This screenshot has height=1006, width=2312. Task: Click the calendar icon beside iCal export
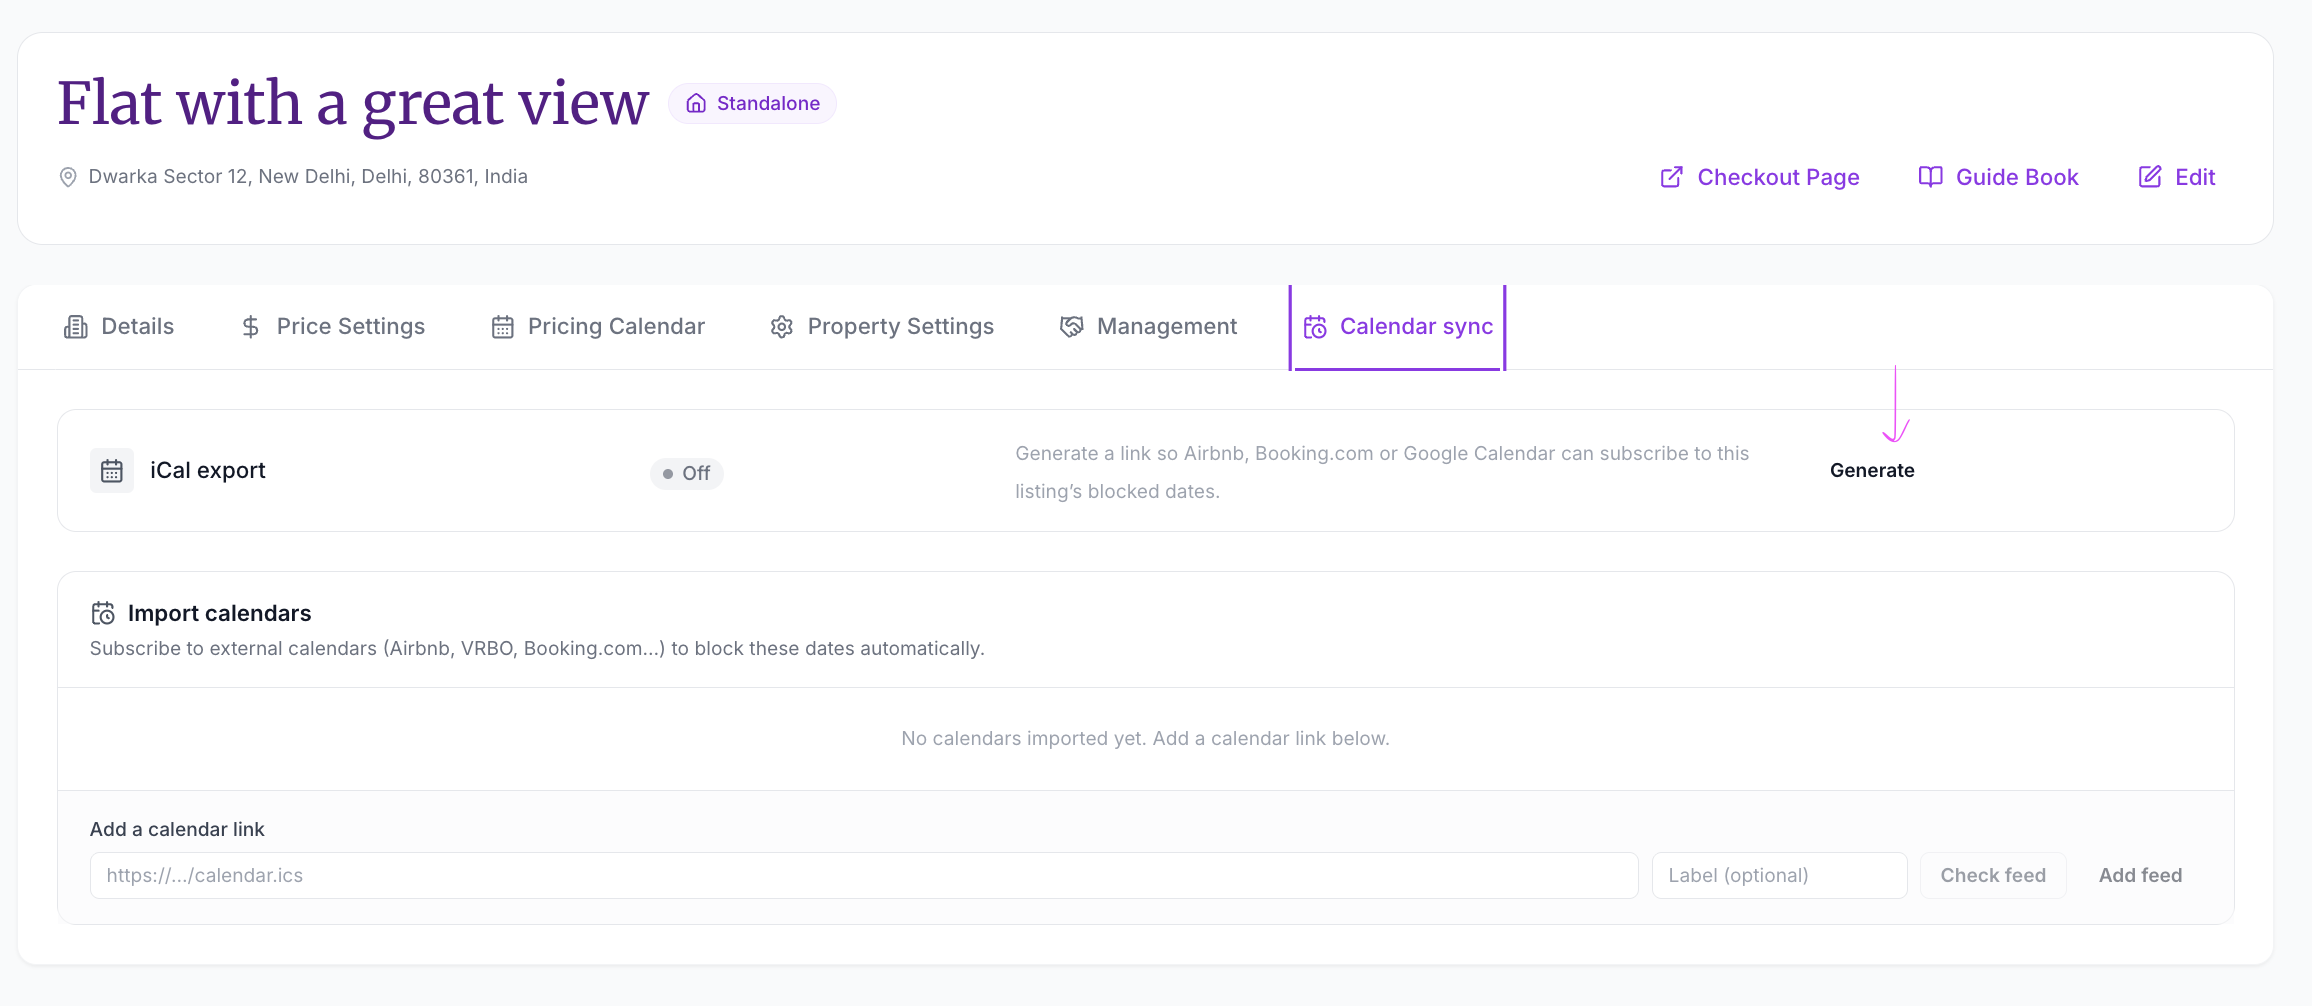[112, 471]
